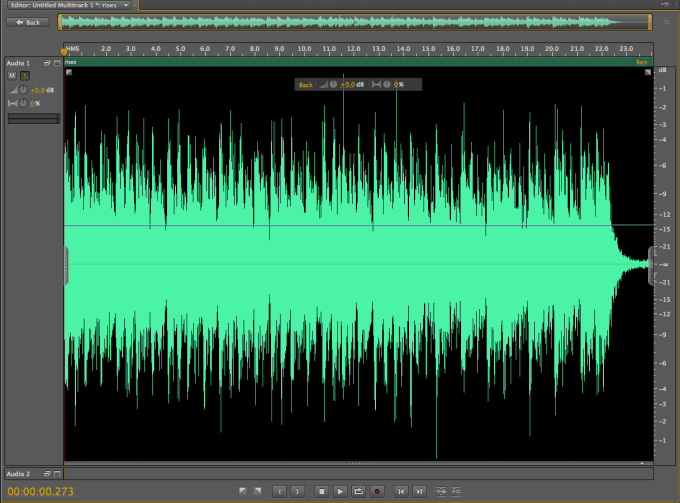680x503 pixels.
Task: Click the 'rises' clip name label
Action: click(x=71, y=62)
